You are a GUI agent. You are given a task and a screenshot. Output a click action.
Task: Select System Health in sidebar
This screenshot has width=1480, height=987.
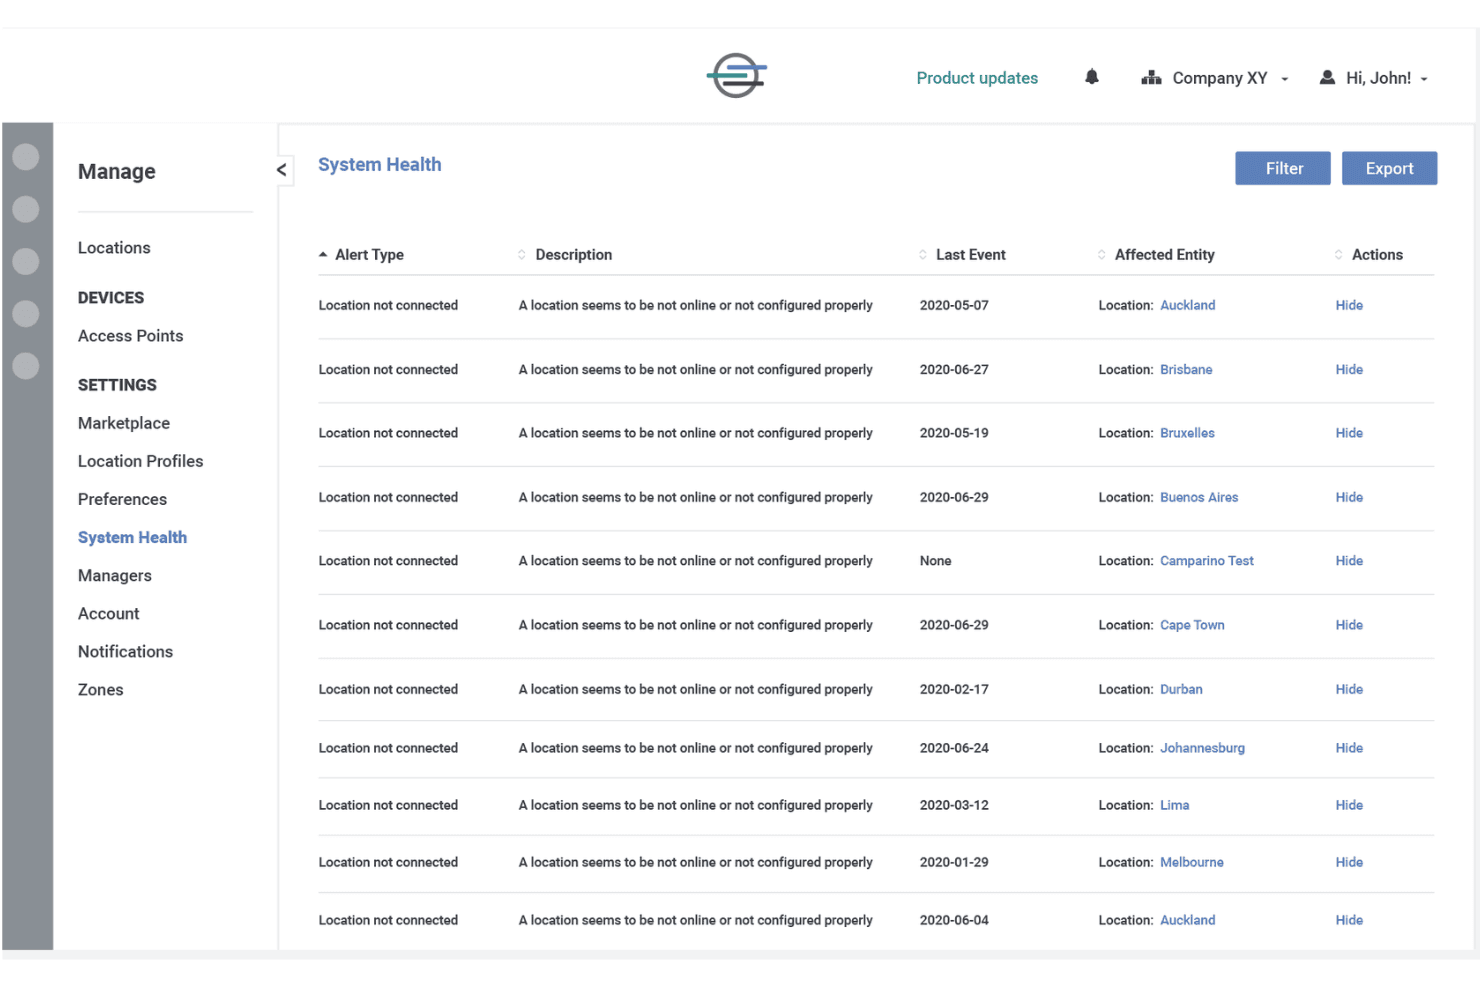point(133,537)
